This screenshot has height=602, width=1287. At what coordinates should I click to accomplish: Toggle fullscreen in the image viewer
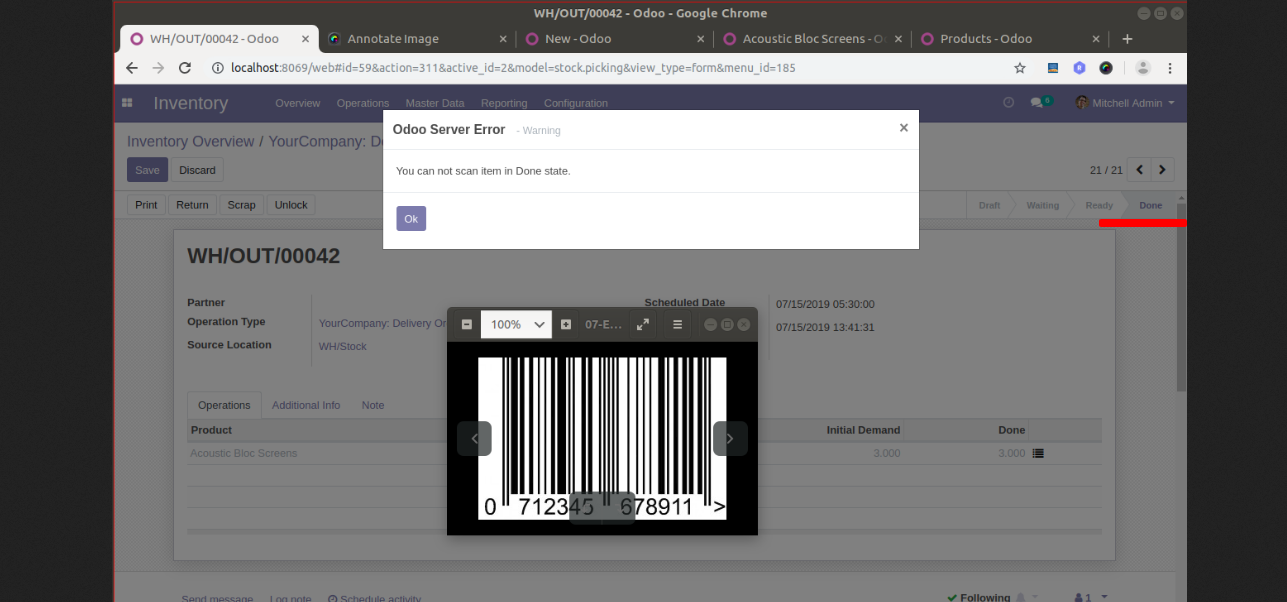coord(643,324)
